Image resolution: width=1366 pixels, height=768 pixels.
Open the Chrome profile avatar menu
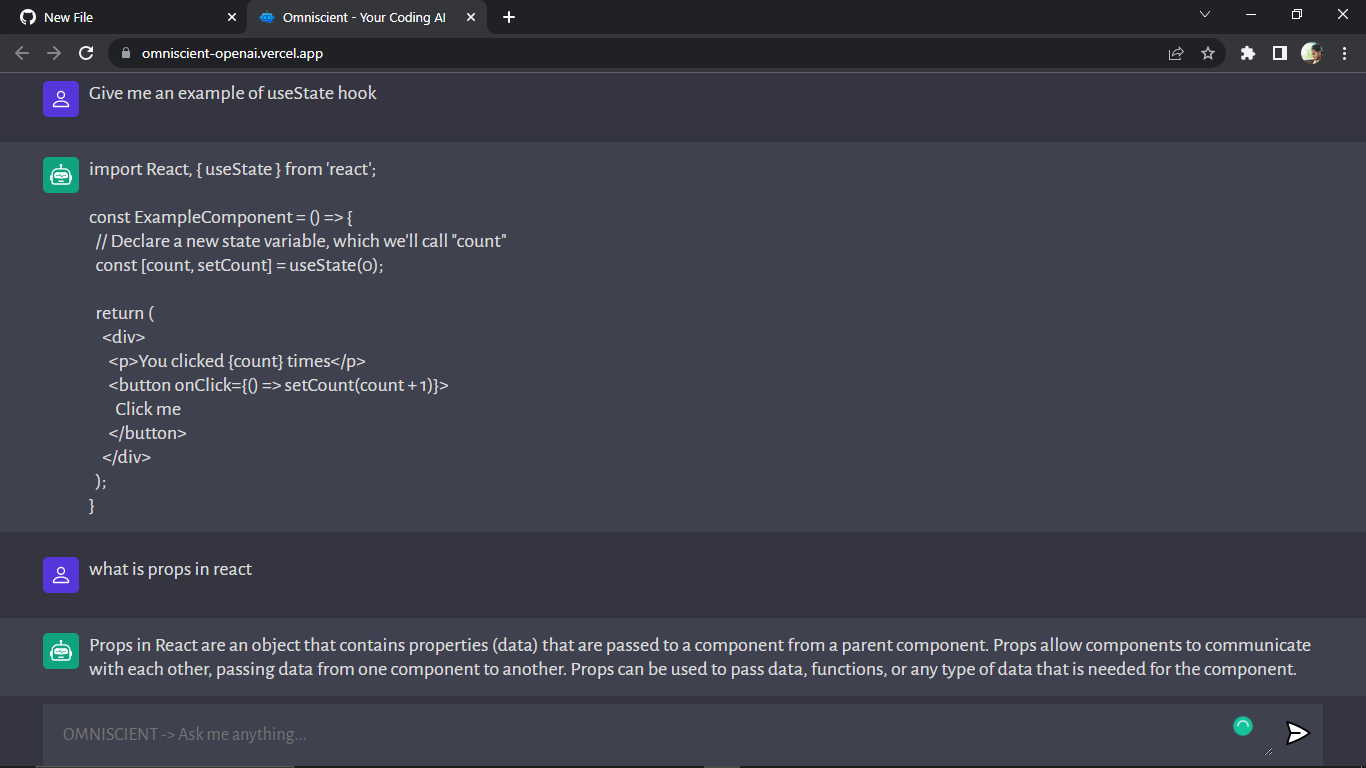point(1312,53)
